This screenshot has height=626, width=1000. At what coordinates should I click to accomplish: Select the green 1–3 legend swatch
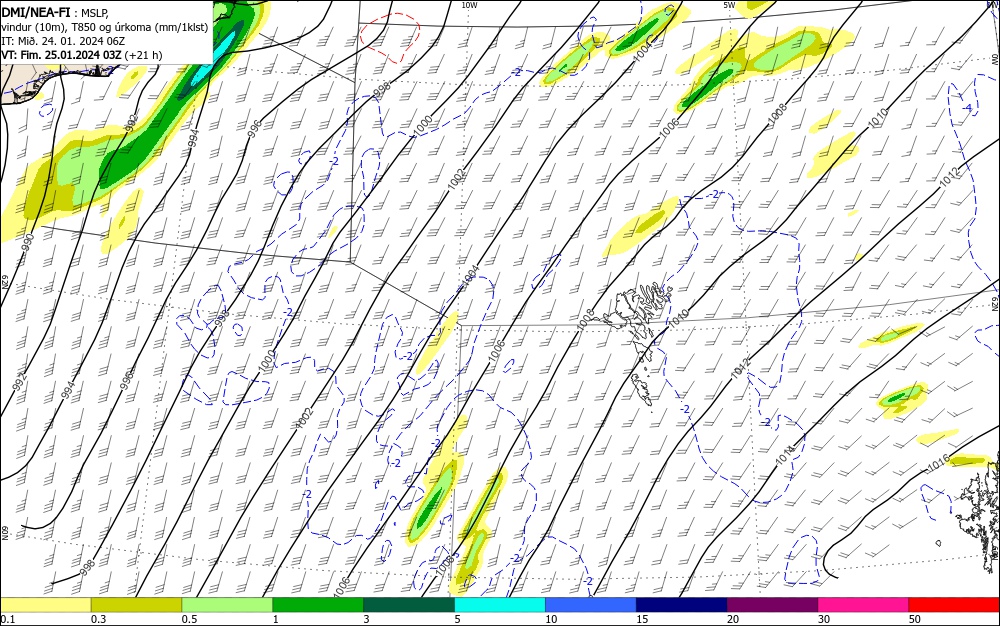point(318,605)
